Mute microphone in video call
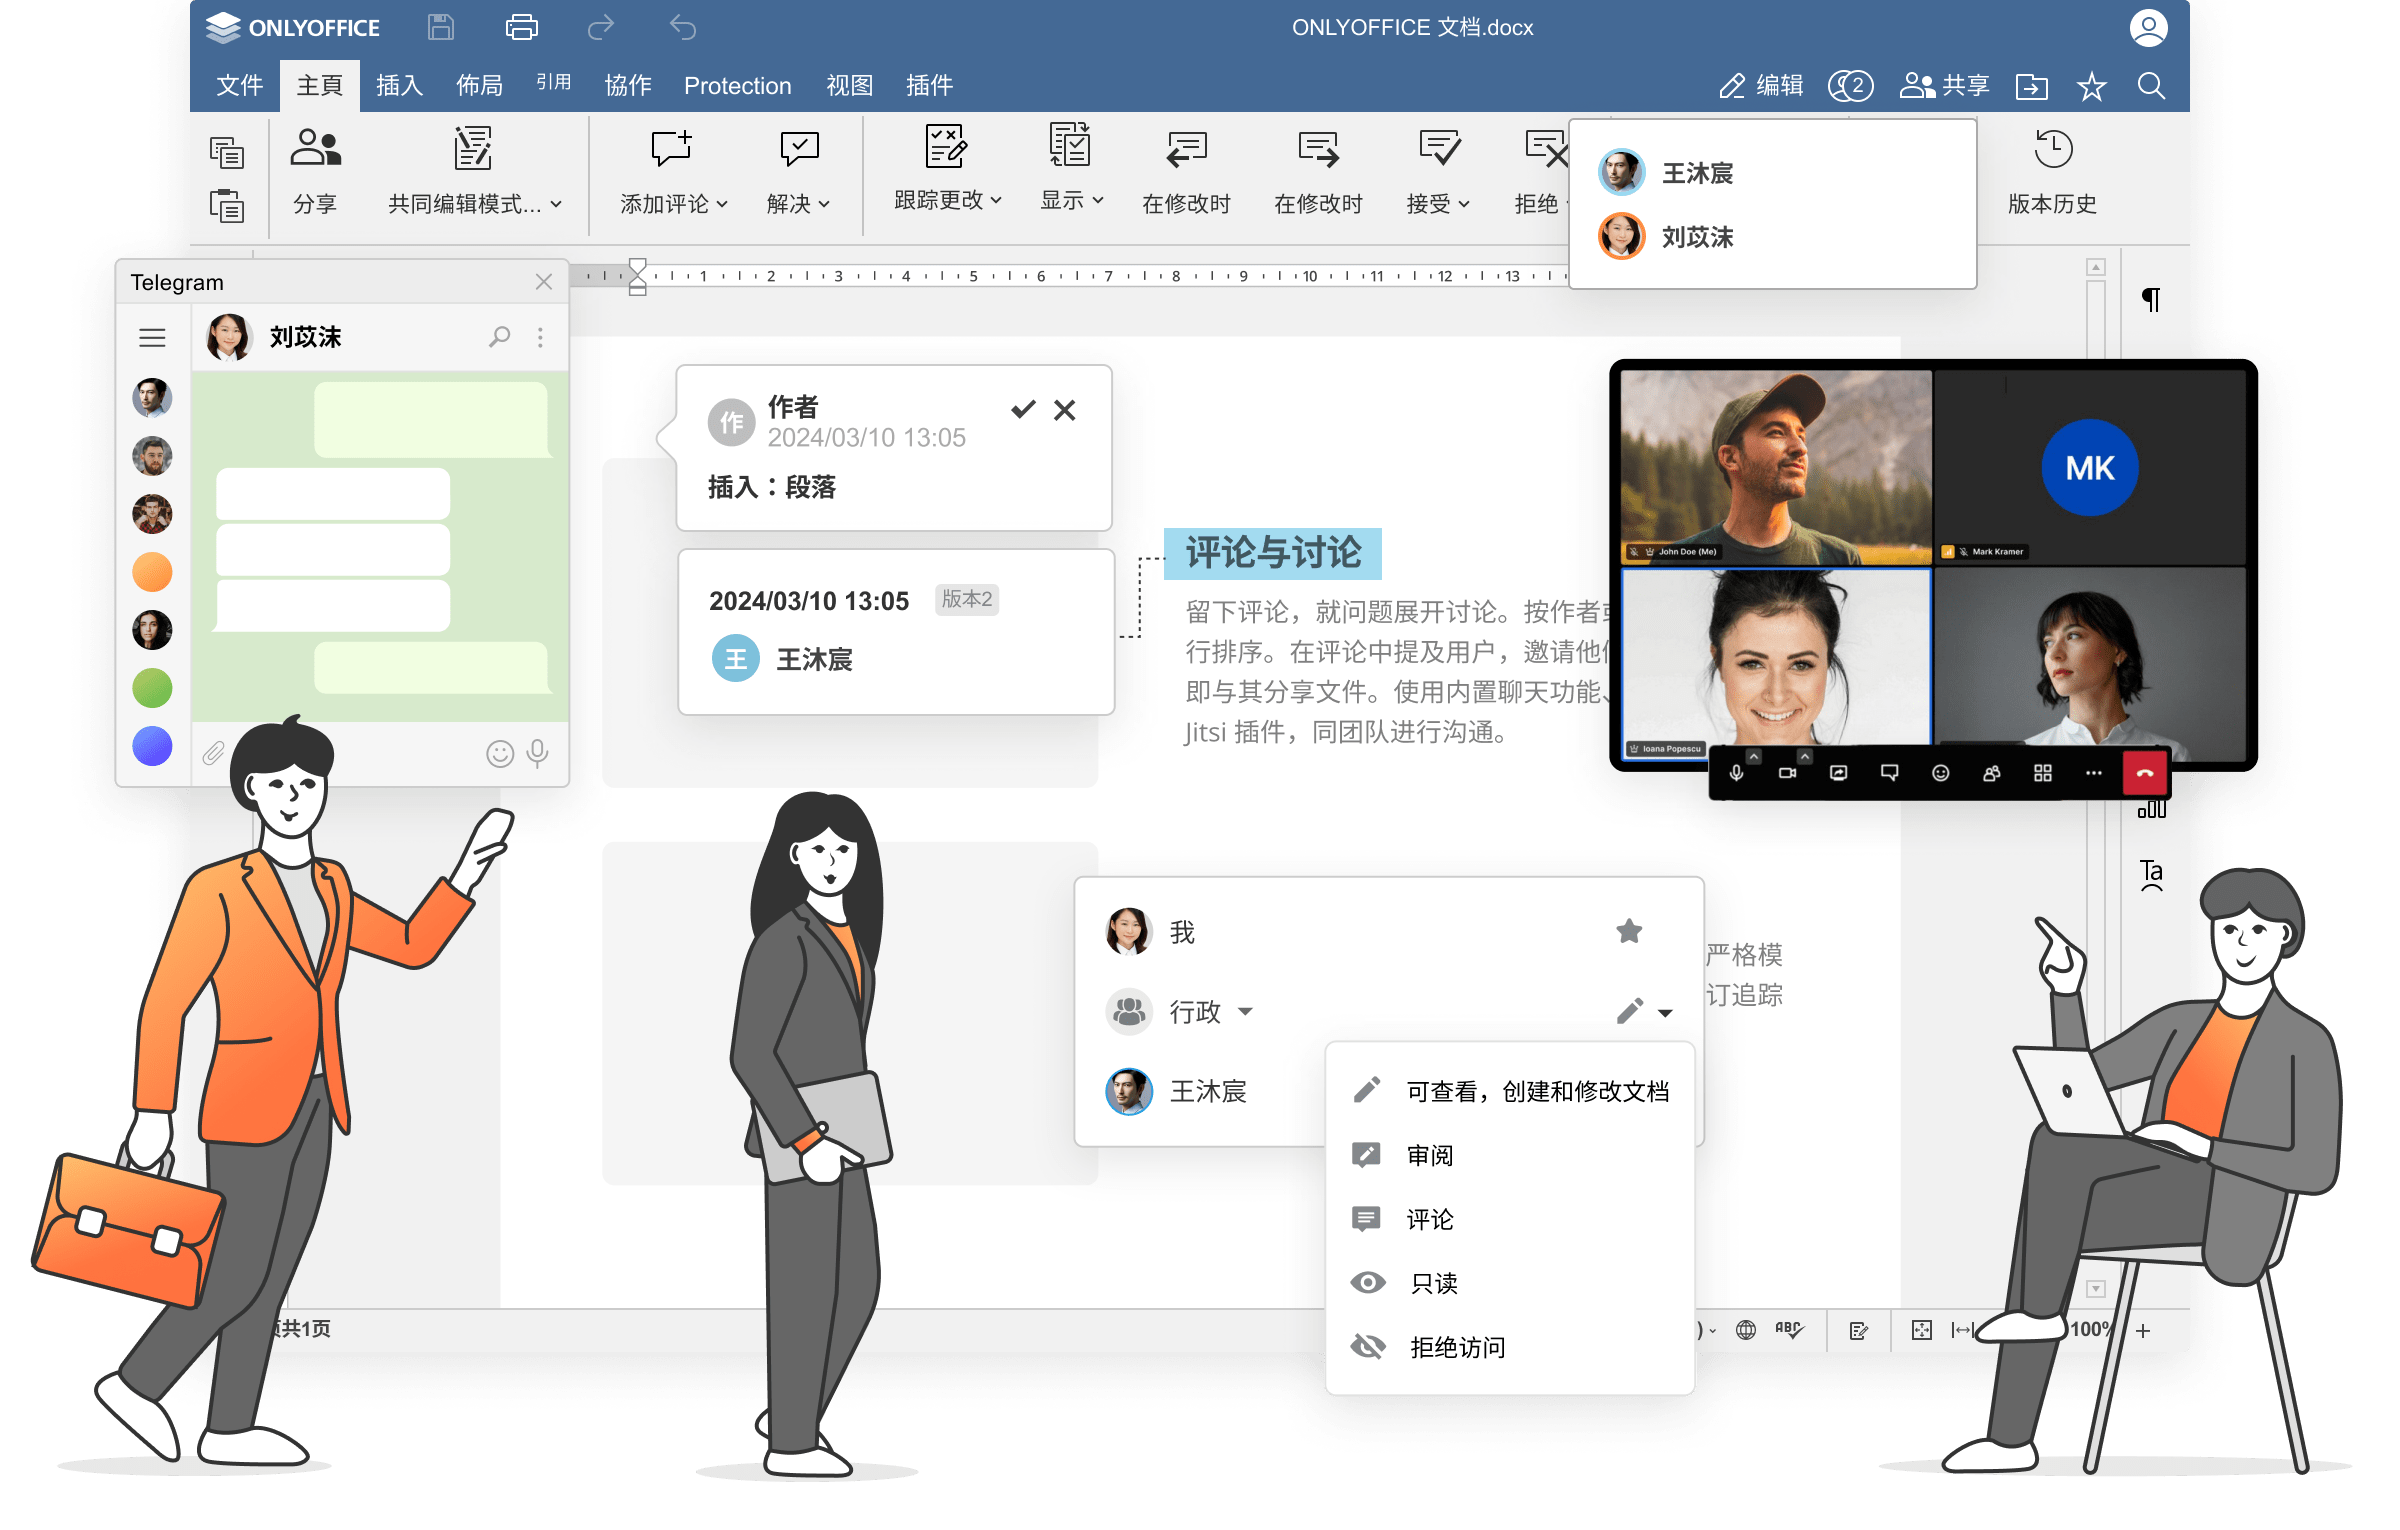 (x=1737, y=773)
